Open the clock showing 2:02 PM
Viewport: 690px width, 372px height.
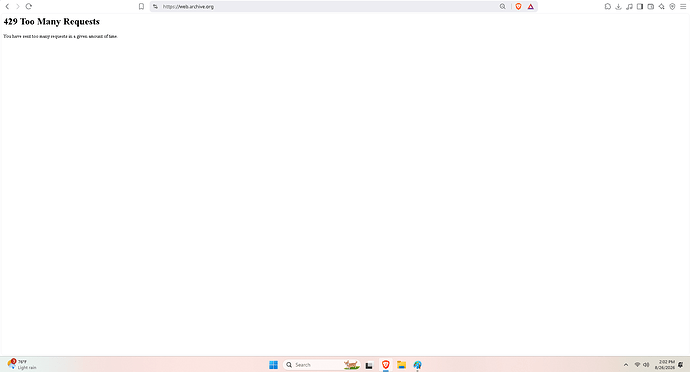[664, 365]
